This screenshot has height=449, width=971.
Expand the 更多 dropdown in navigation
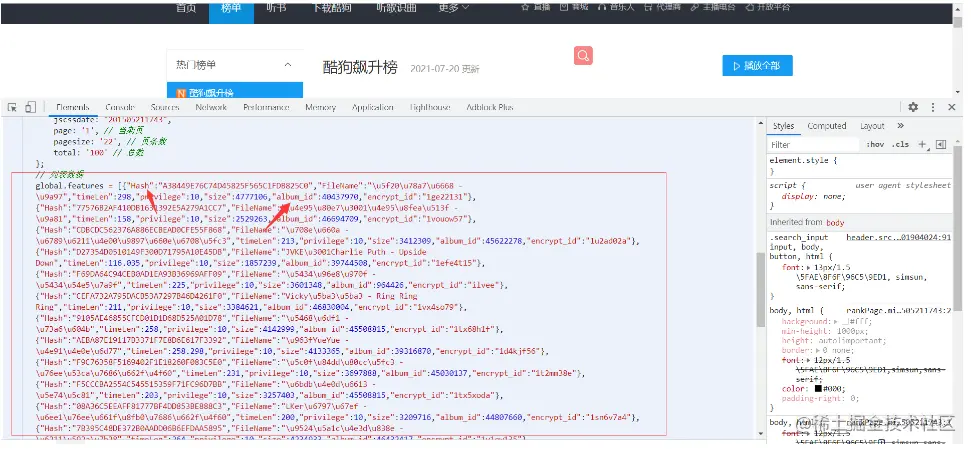(x=454, y=8)
